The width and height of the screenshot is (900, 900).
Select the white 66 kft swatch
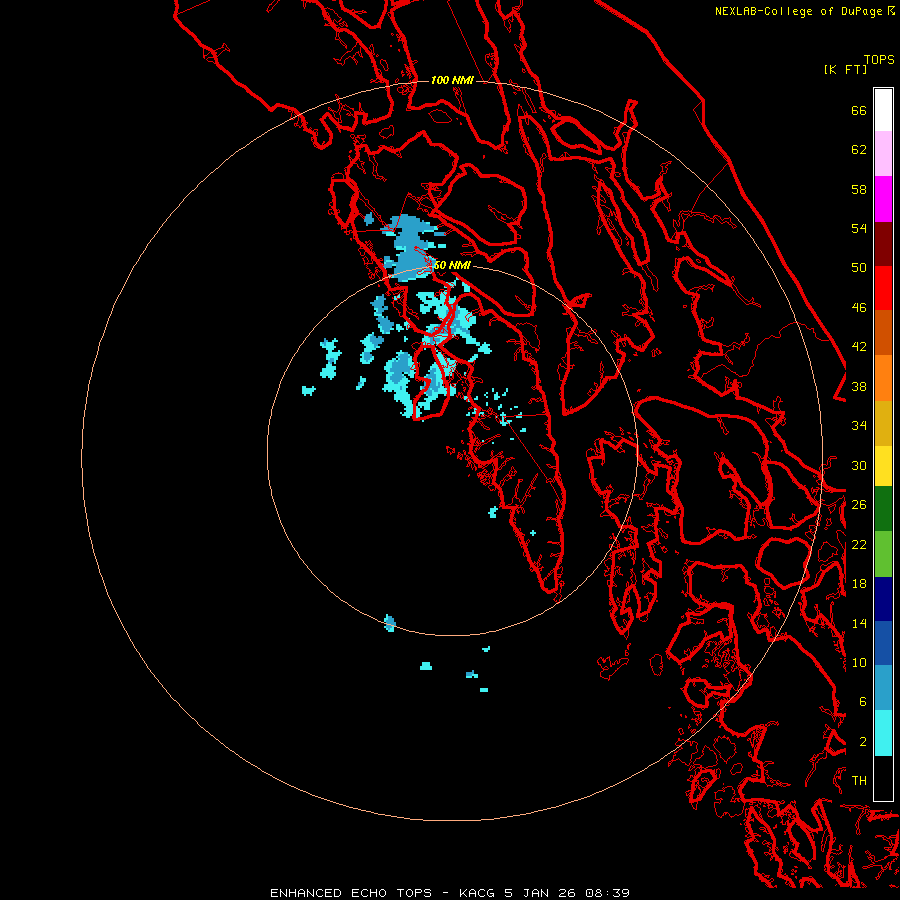(x=883, y=110)
